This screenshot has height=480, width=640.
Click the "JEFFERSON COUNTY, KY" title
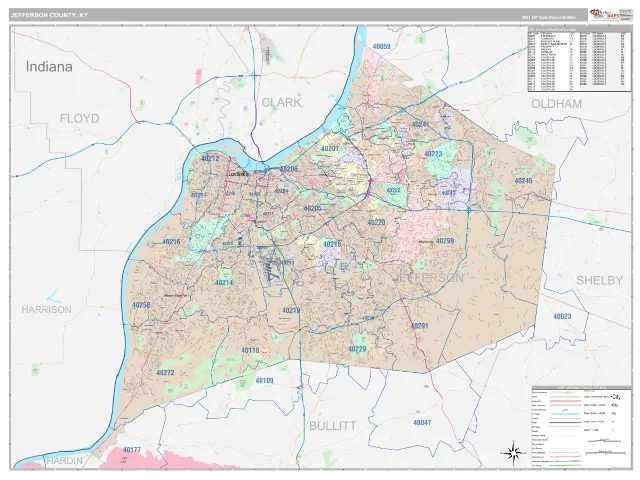coord(49,15)
